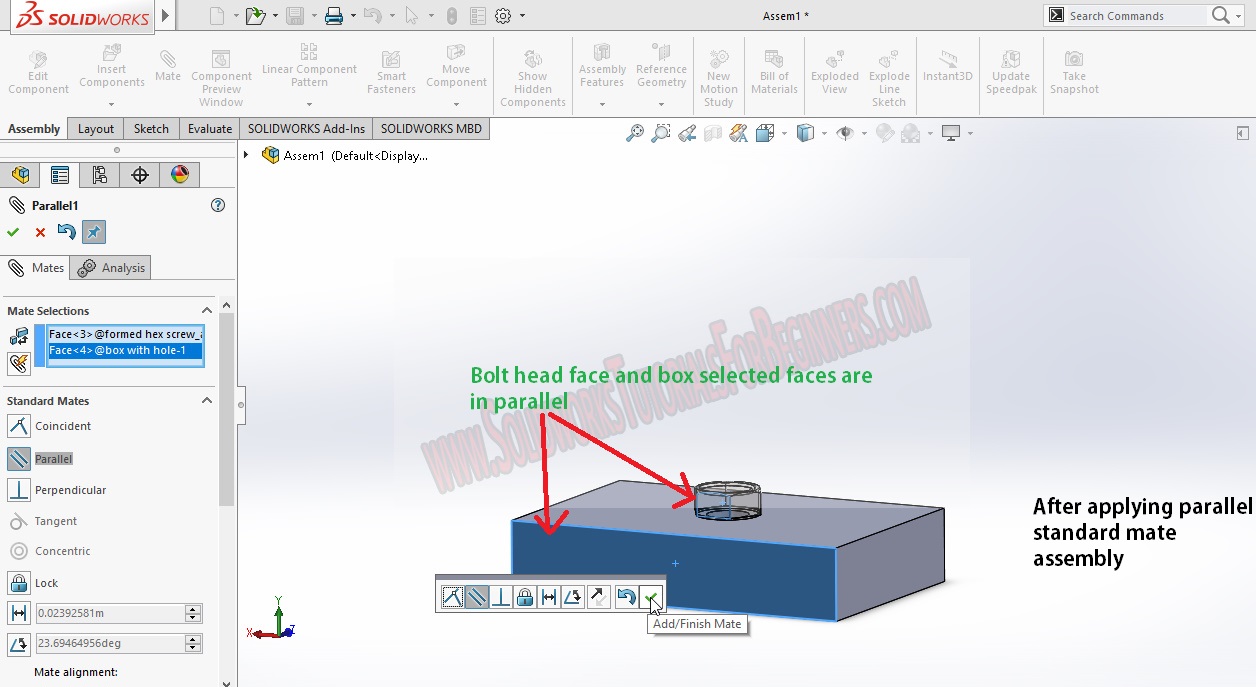The width and height of the screenshot is (1256, 687).
Task: Click the Add/Finish Mate button
Action: 651,596
